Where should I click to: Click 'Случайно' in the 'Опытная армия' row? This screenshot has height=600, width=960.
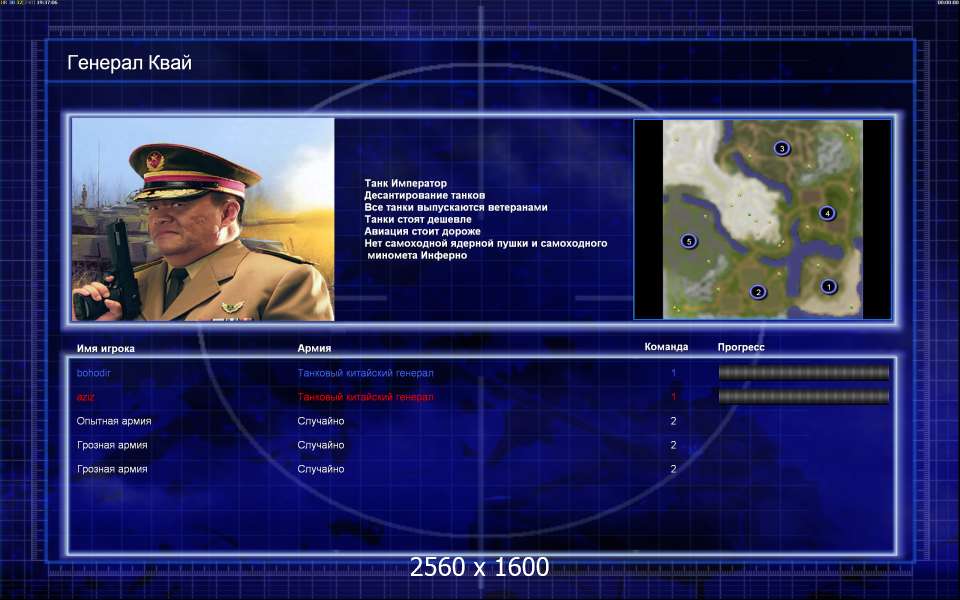321,421
